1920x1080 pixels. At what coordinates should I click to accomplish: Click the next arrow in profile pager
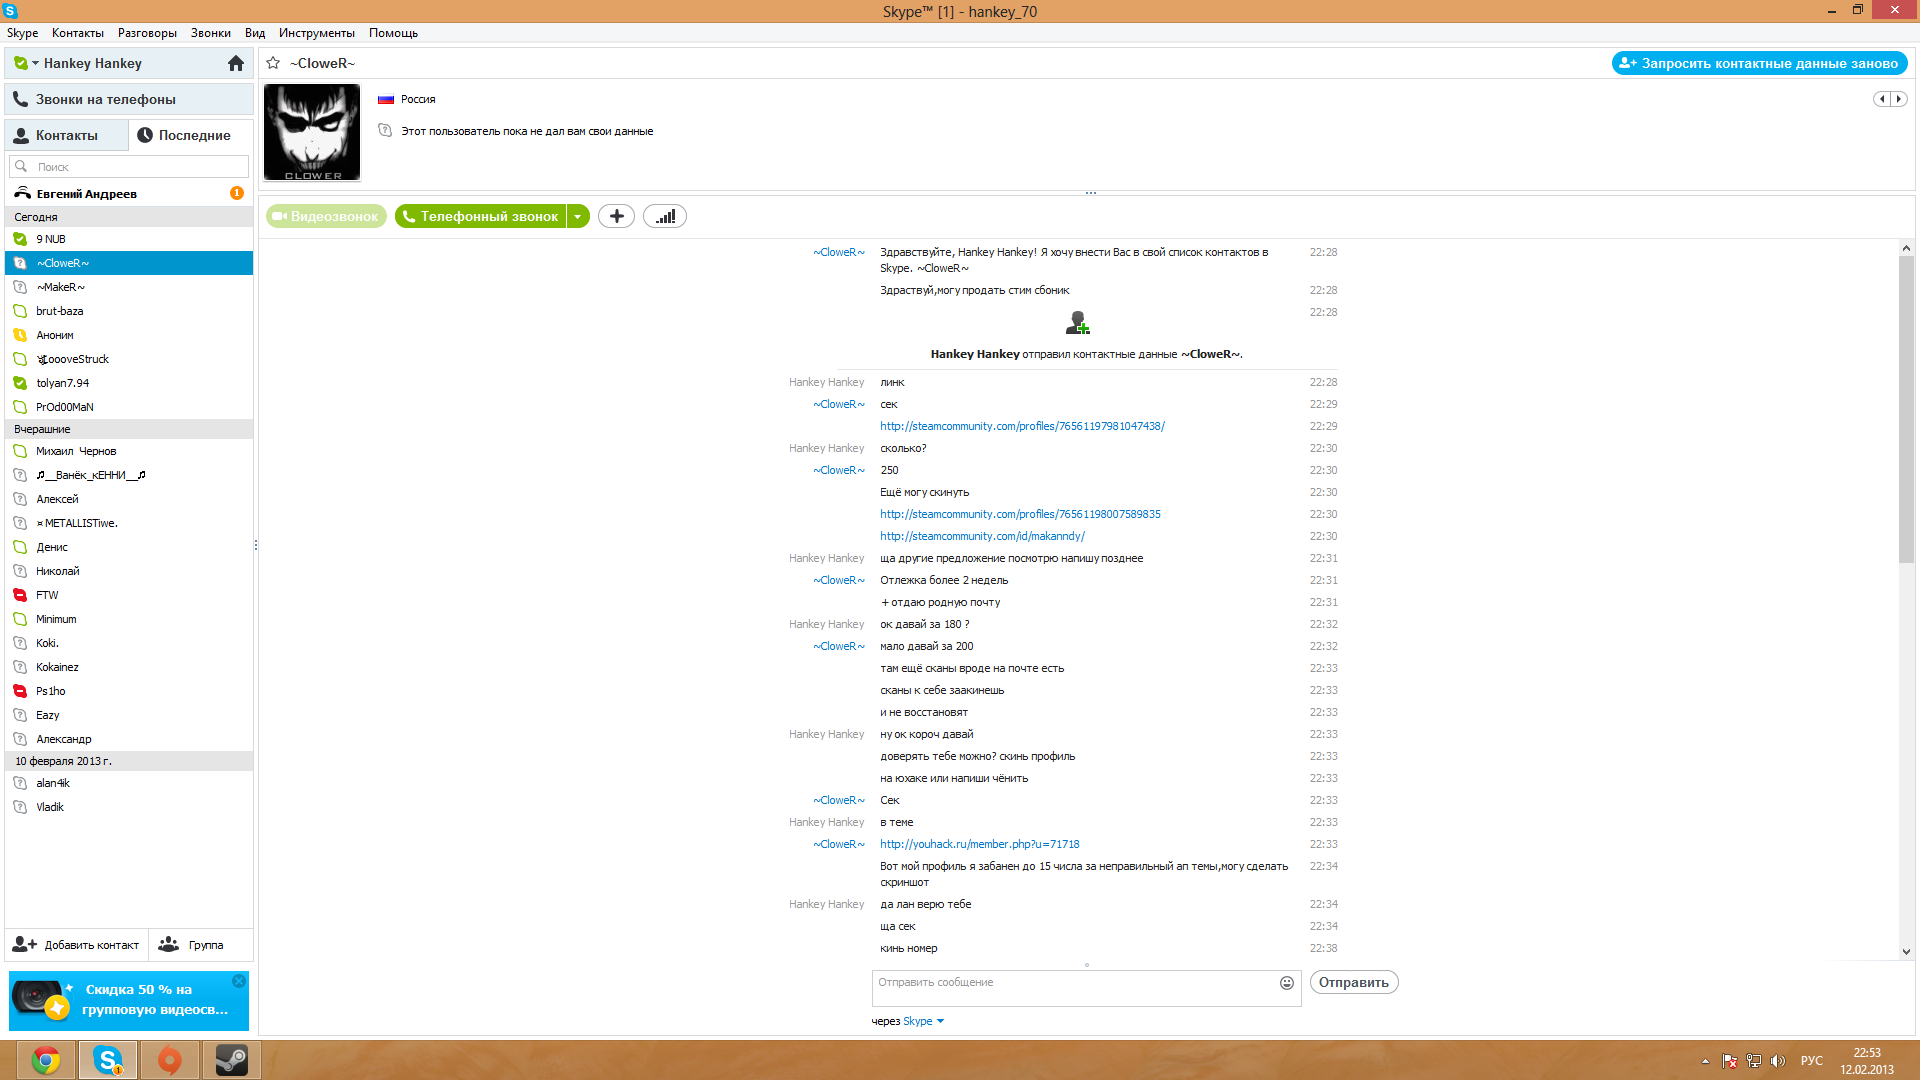point(1899,99)
